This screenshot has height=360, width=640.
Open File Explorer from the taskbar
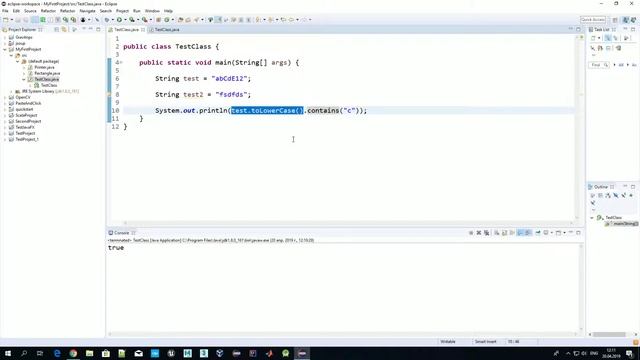coord(89,353)
